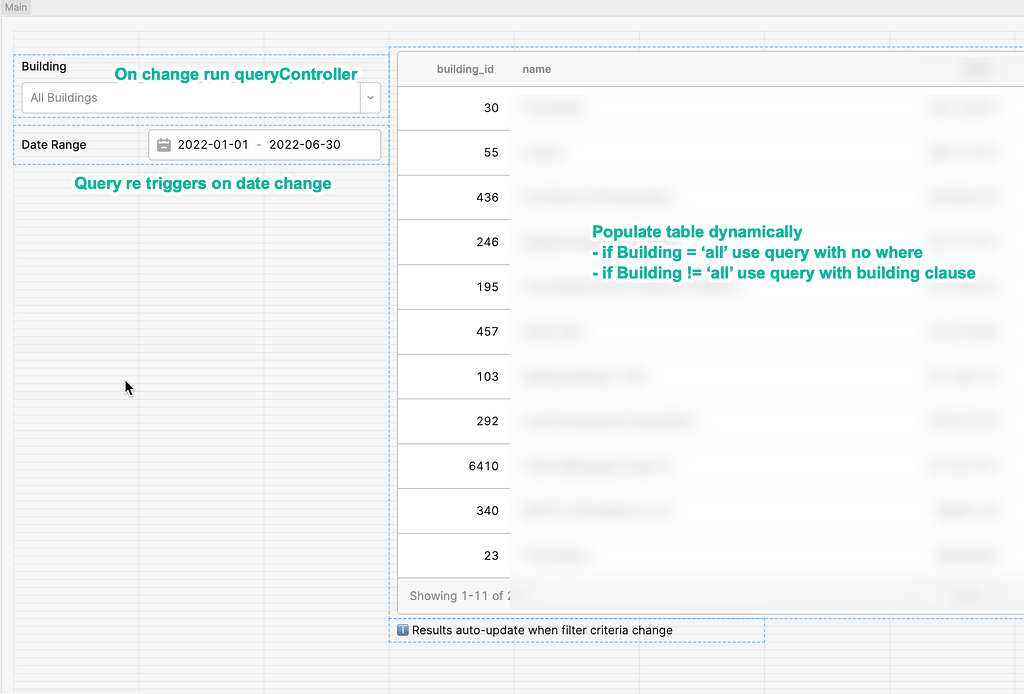The image size is (1024, 694).
Task: Click the Date Range label
Action: [x=54, y=145]
